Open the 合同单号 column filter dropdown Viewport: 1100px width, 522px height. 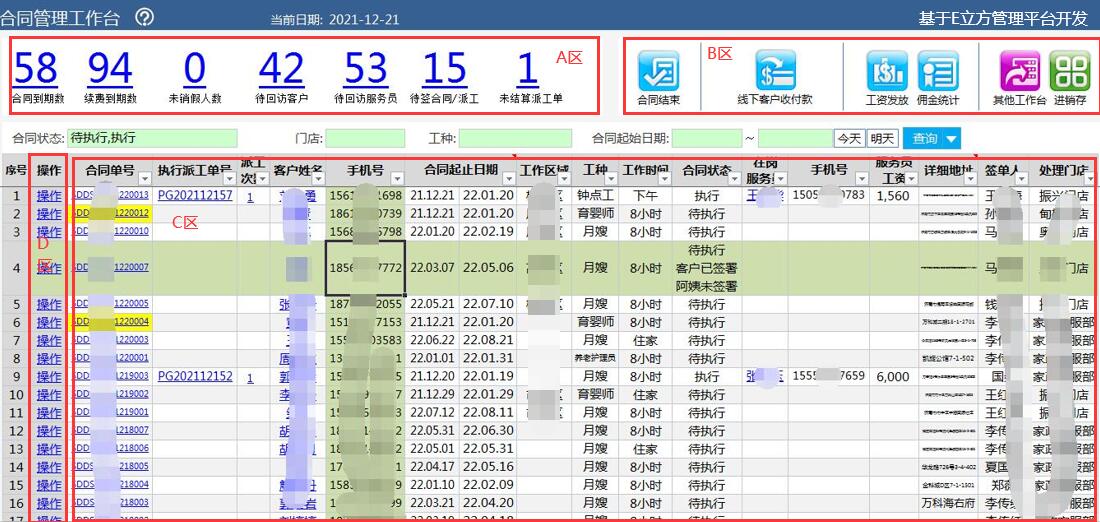tap(145, 178)
